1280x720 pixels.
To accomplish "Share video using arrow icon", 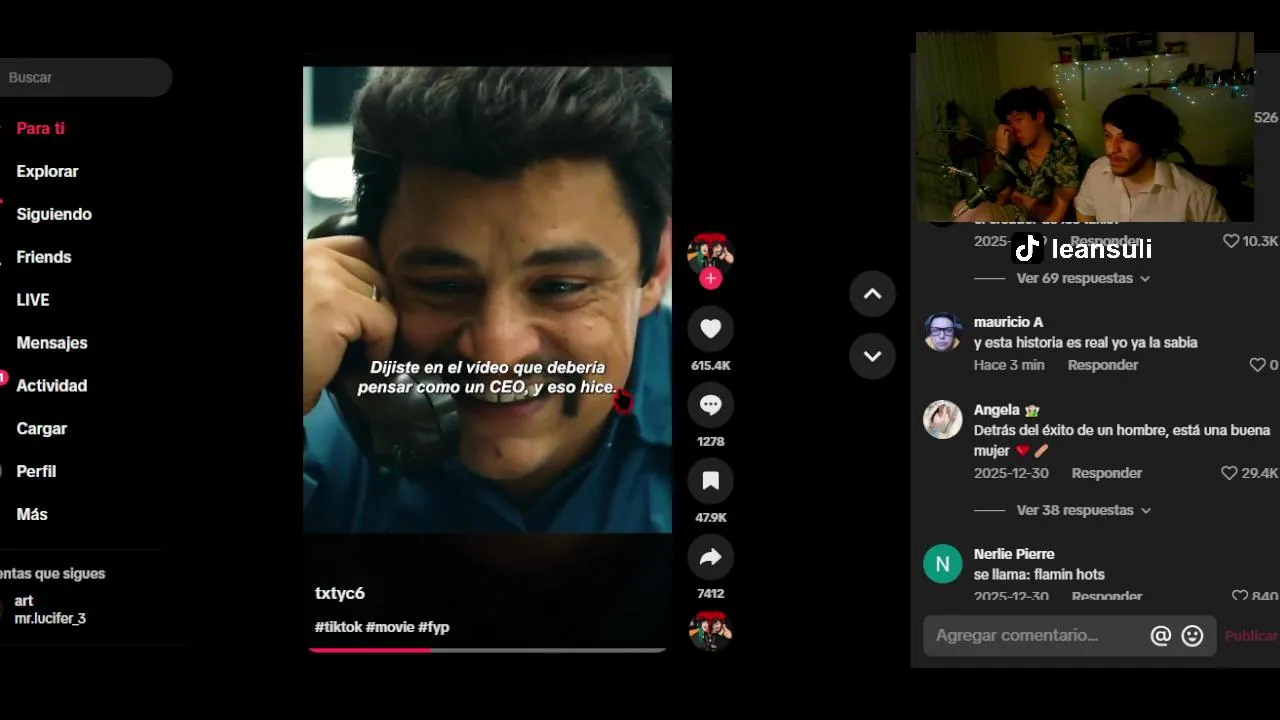I will coord(710,557).
